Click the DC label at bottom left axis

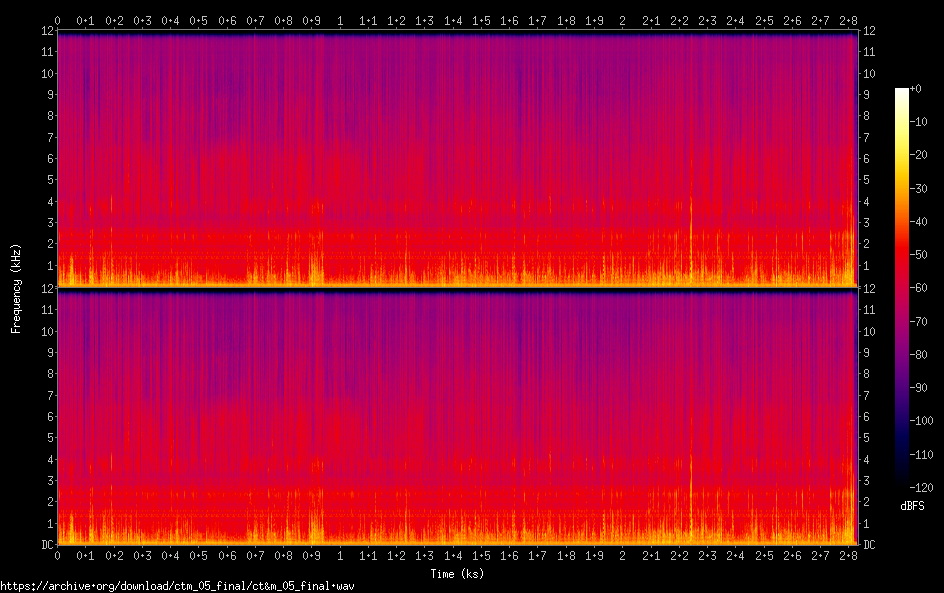(48, 545)
